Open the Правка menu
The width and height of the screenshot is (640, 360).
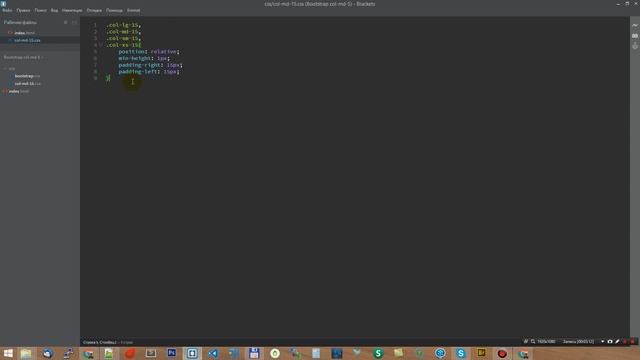[x=23, y=10]
